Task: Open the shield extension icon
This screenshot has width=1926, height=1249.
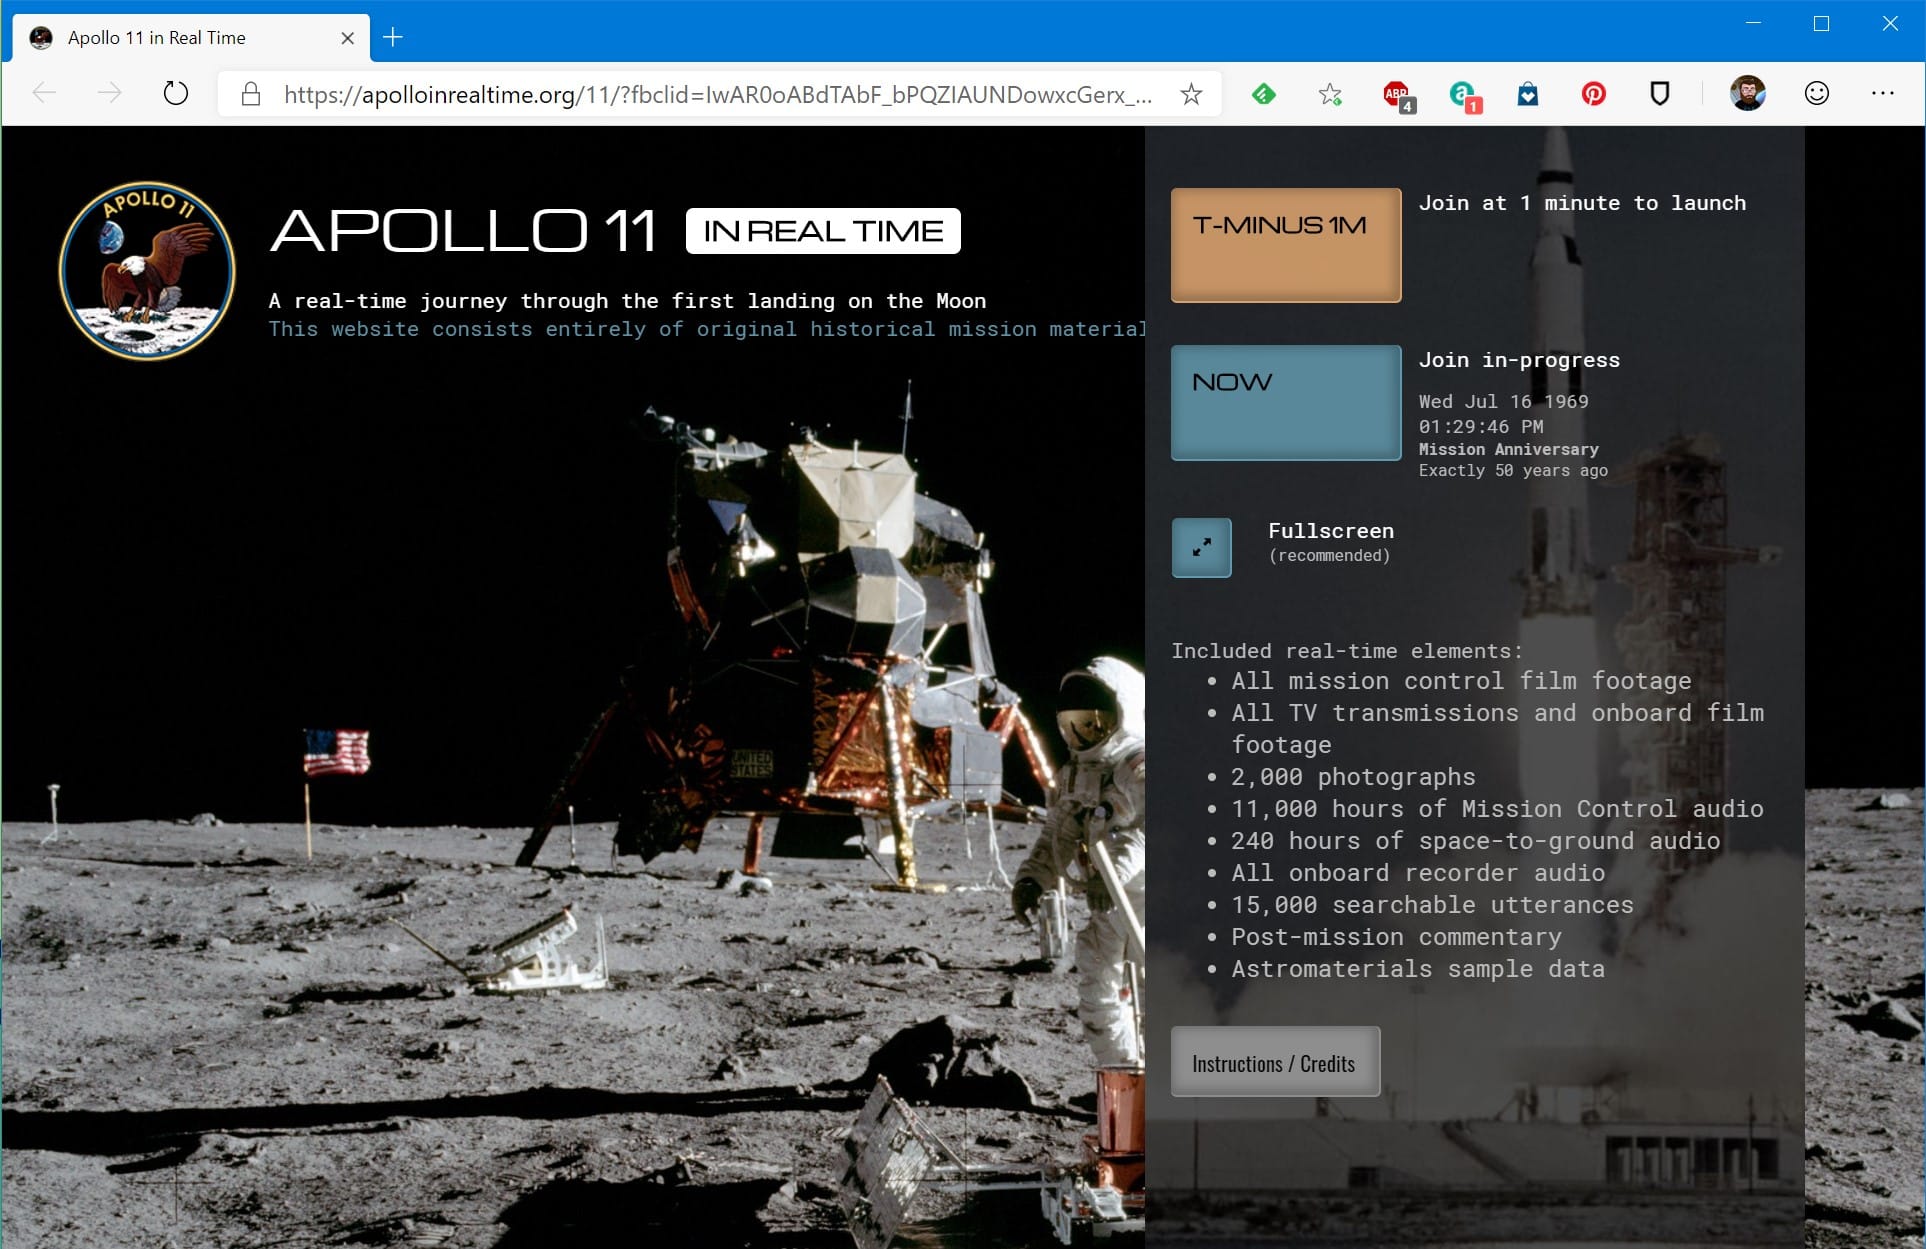Action: click(1660, 94)
